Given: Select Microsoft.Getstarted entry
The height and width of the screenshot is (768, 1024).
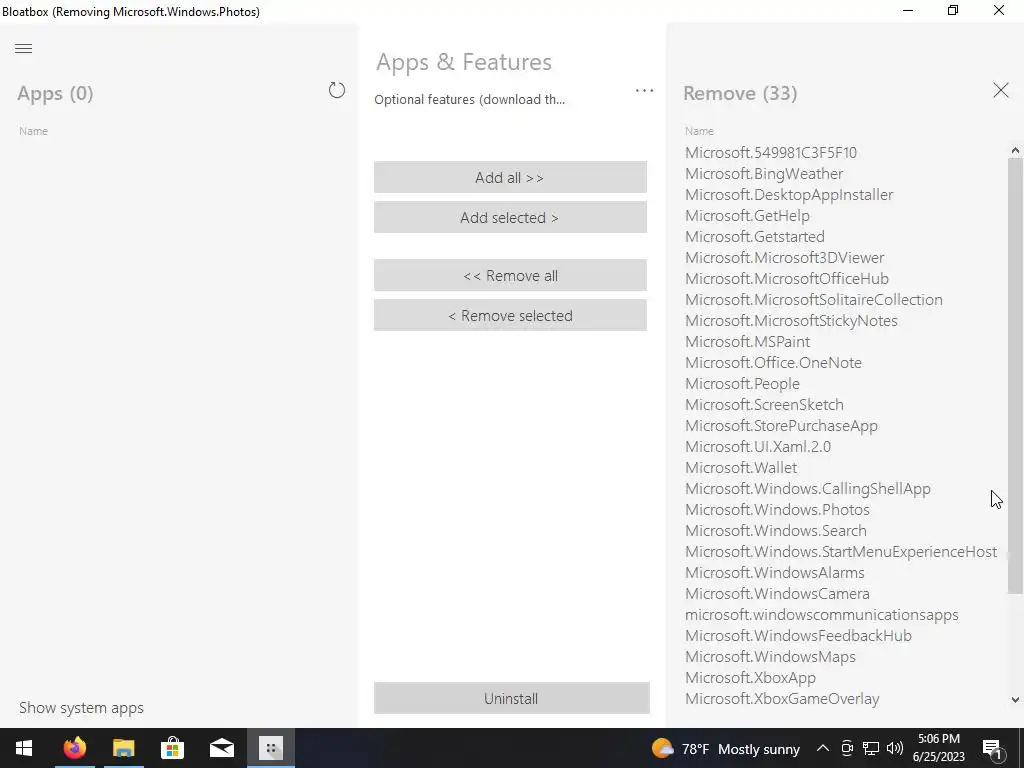Looking at the screenshot, I should 754,236.
